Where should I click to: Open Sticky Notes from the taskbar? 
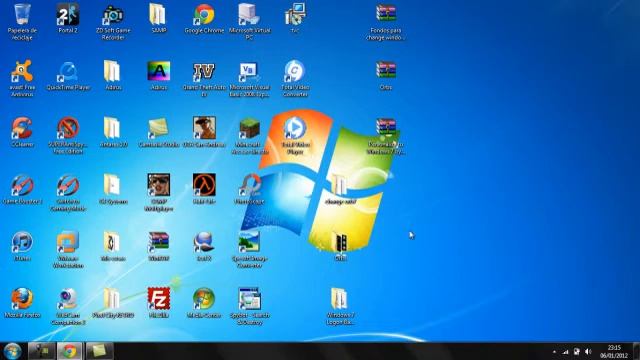99,351
